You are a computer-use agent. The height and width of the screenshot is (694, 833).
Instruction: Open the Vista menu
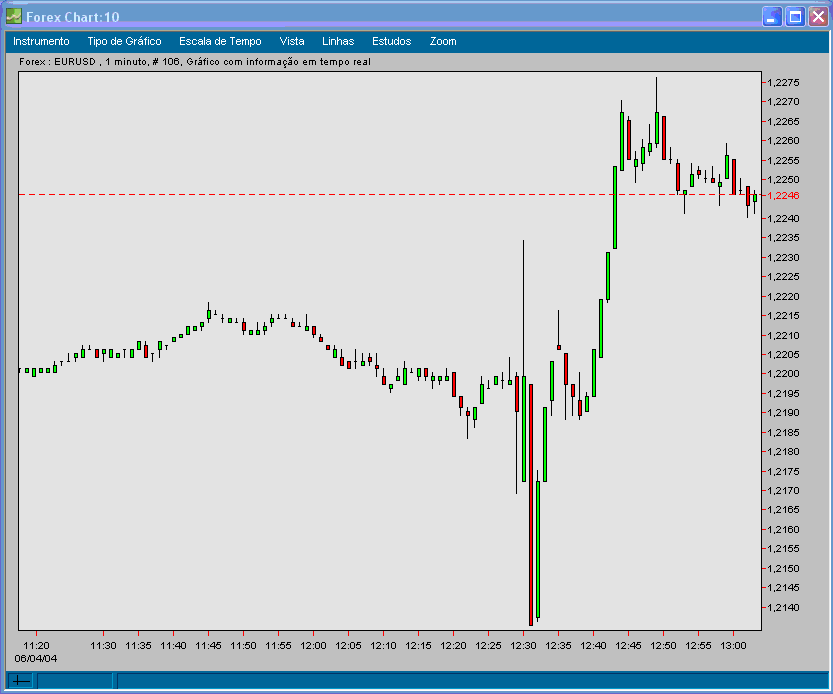point(291,41)
